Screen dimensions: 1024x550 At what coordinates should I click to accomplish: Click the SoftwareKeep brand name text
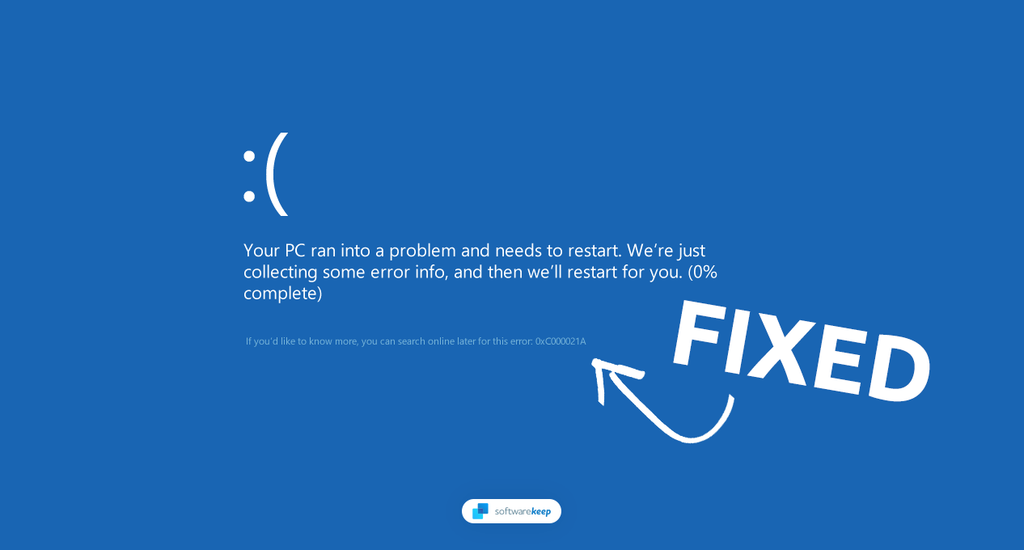click(522, 511)
